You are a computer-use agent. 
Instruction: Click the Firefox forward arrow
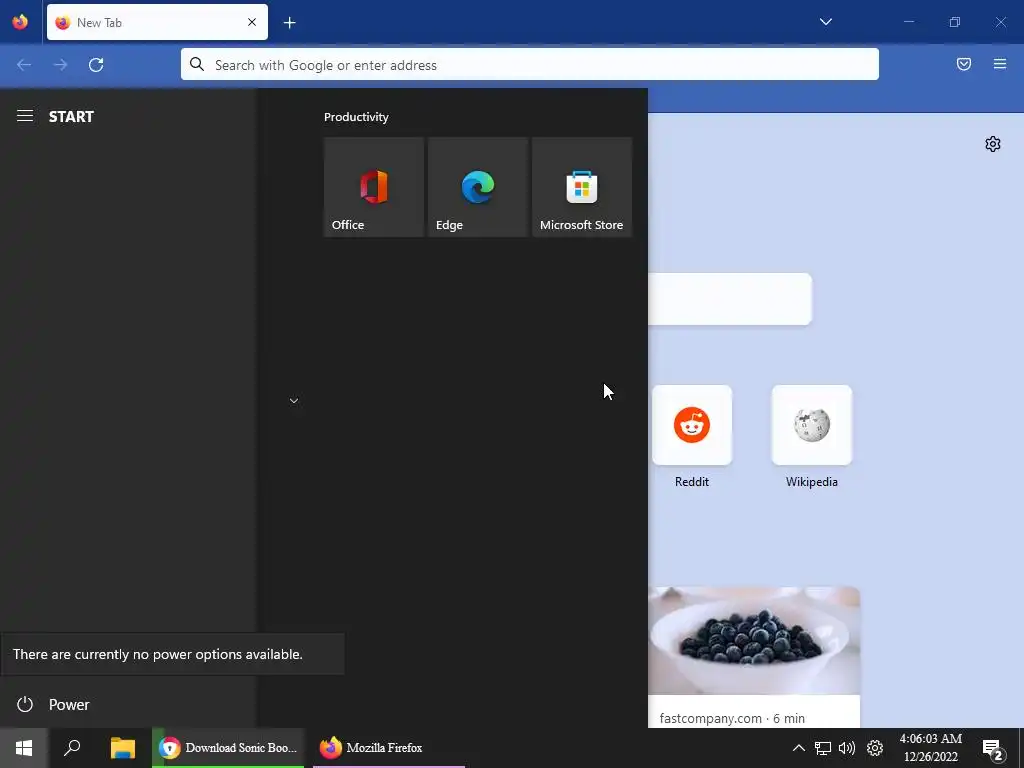pyautogui.click(x=60, y=65)
